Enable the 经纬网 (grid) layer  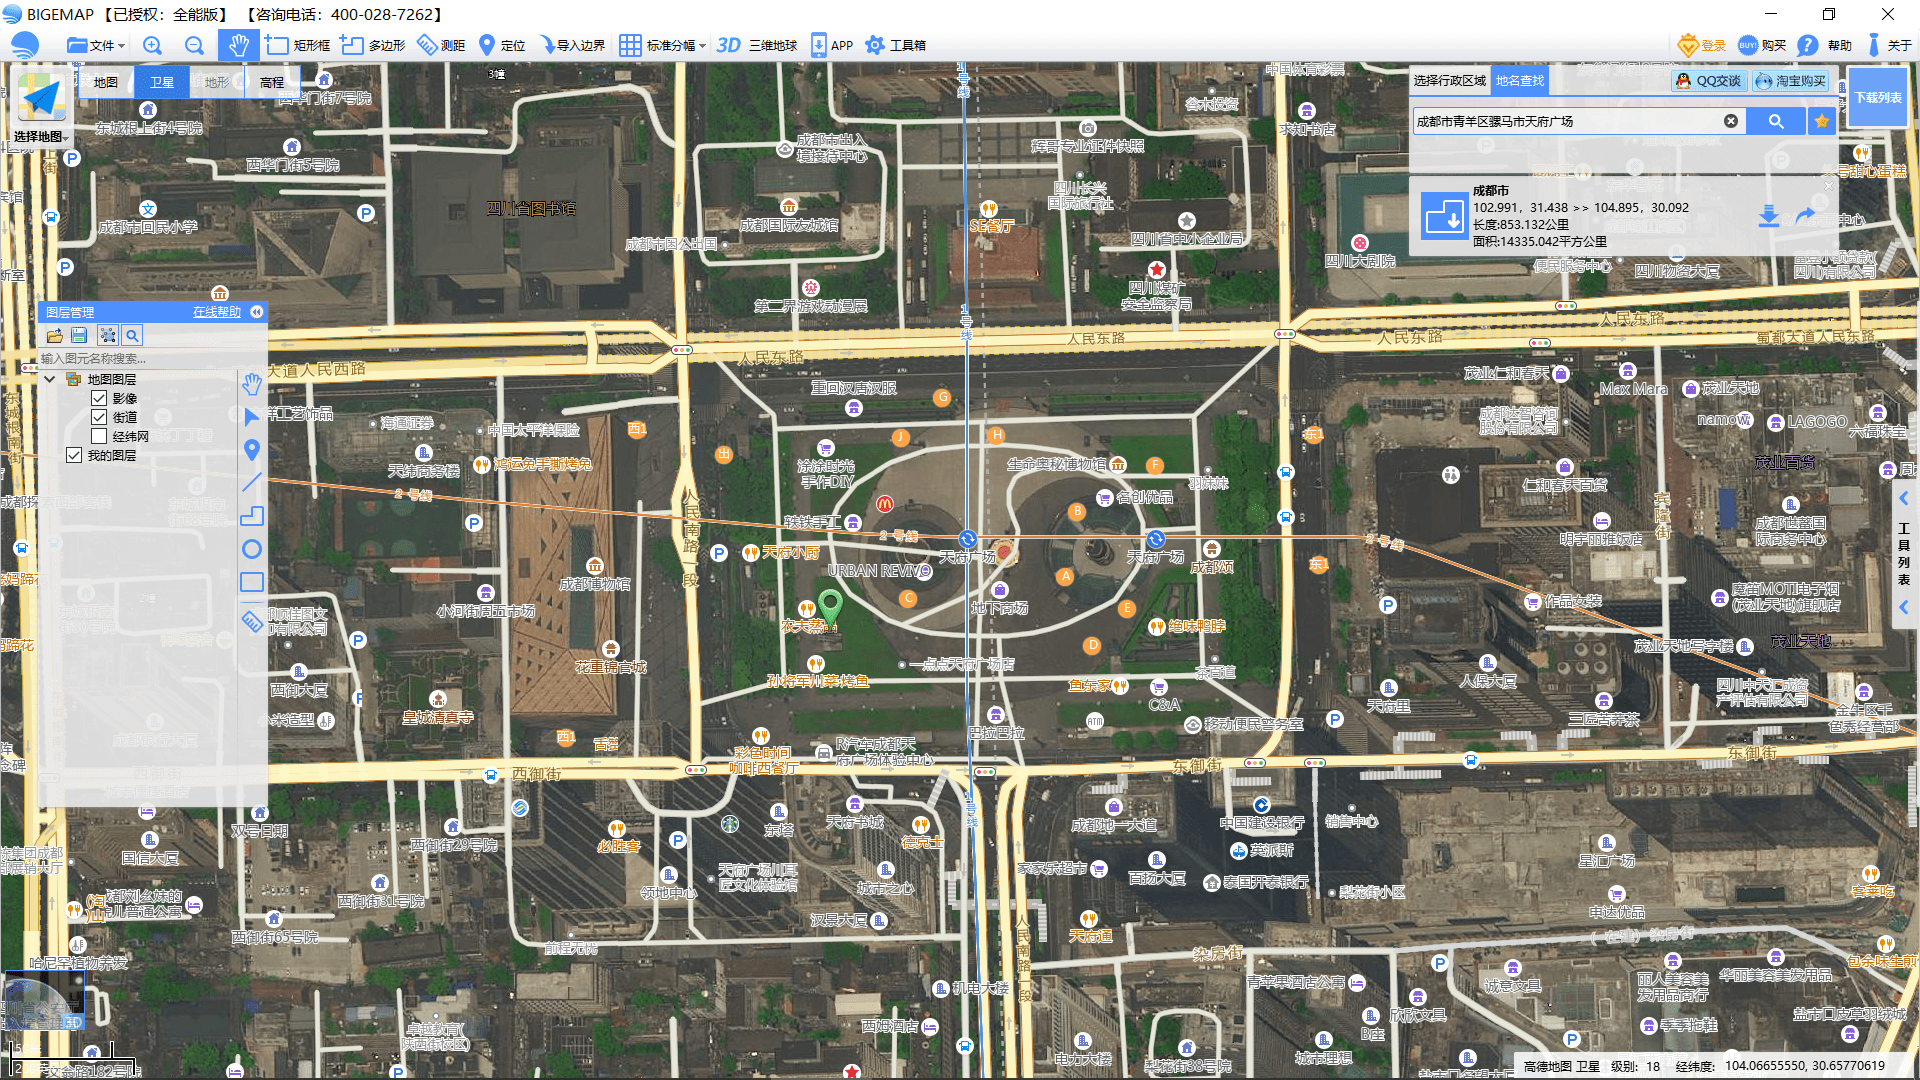[x=98, y=436]
